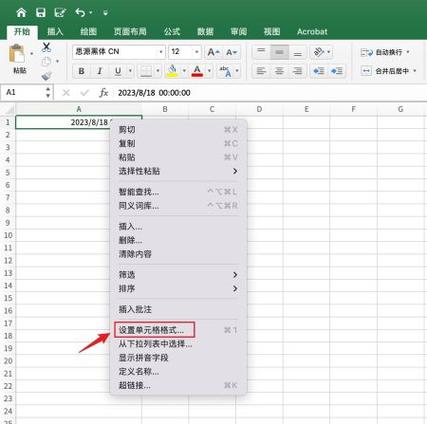Align text right
The image size is (427, 424).
297,71
